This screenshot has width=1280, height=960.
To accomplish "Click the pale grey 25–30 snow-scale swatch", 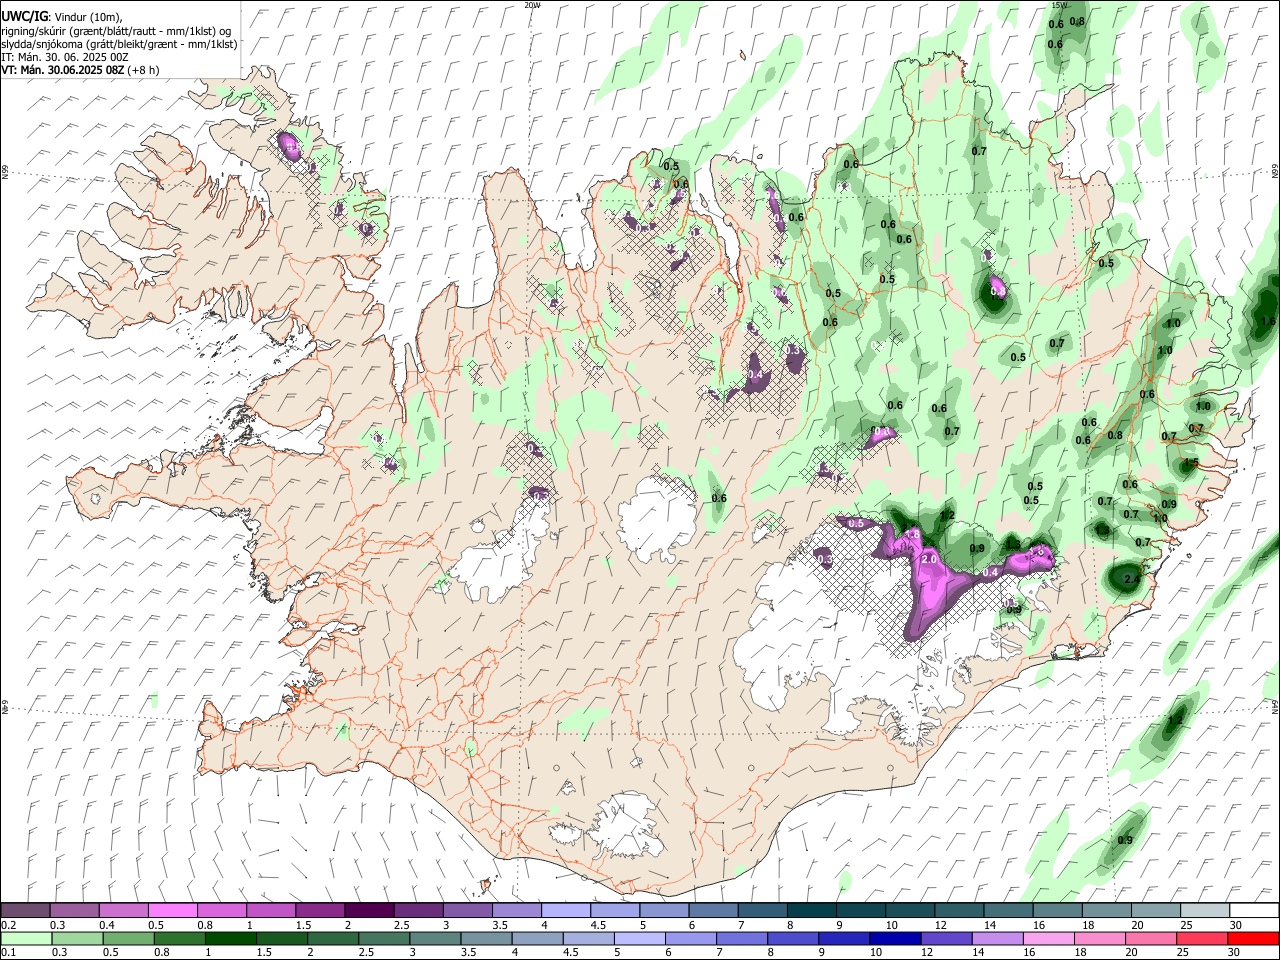I will [x=1205, y=910].
